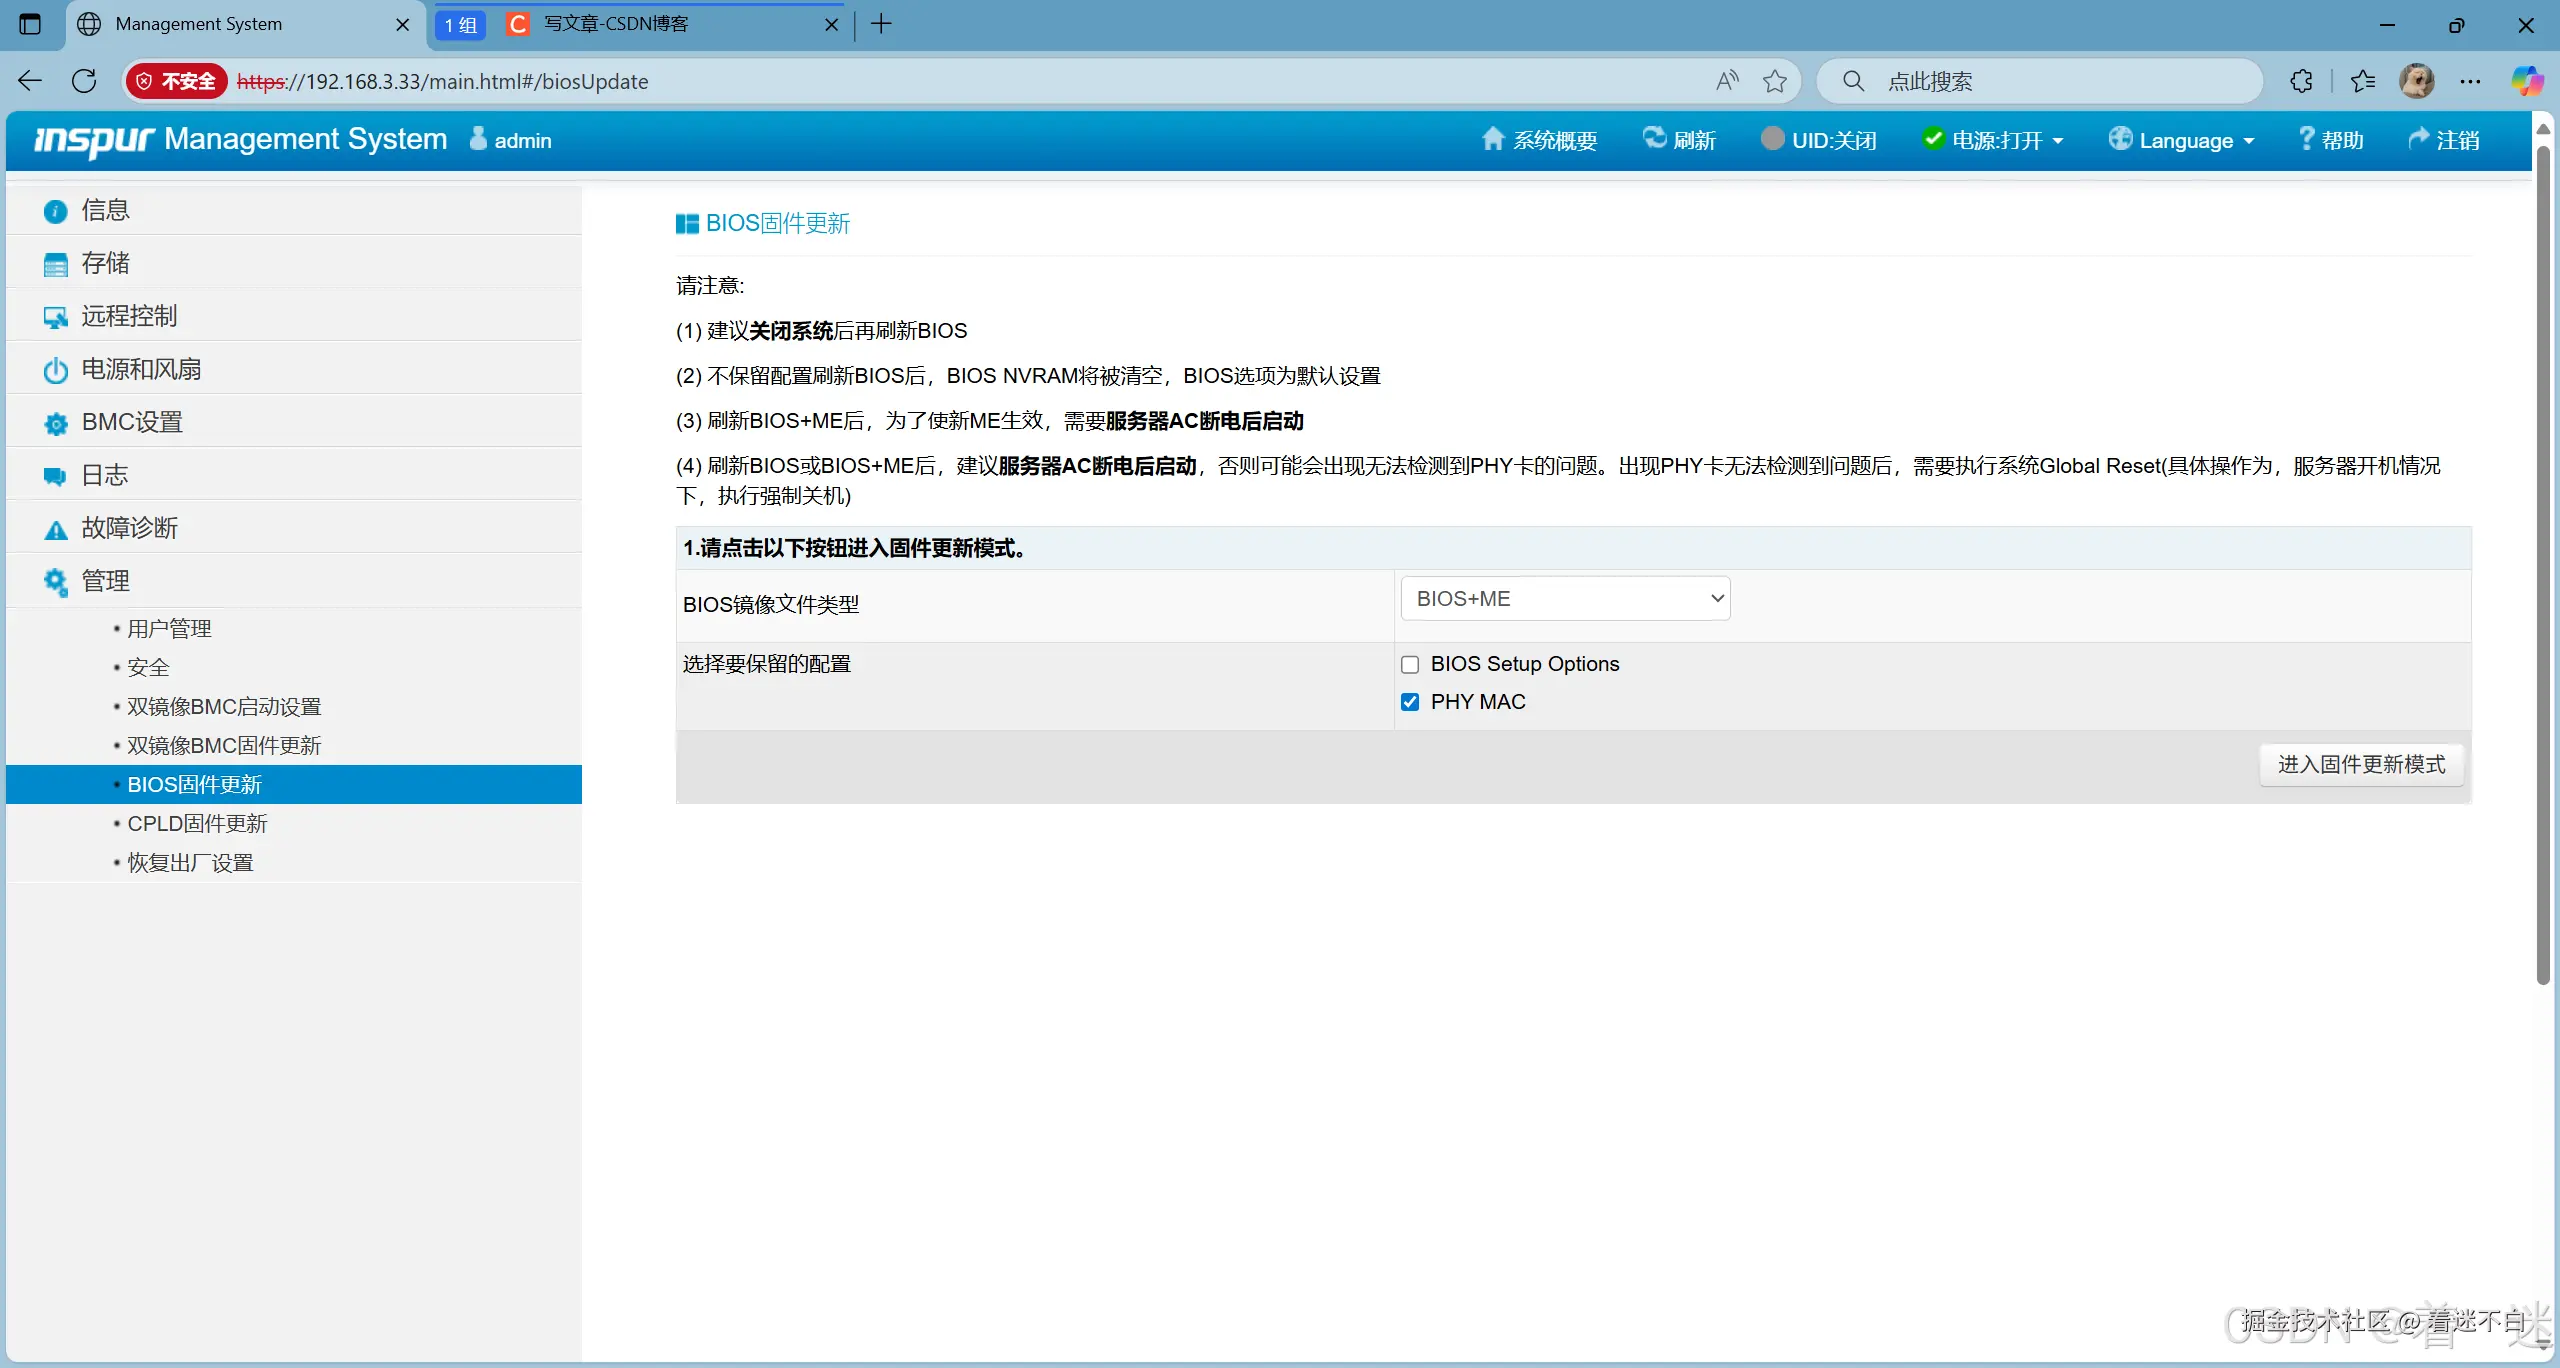The height and width of the screenshot is (1368, 2560).
Task: Open the 信息 (Information) section
Action: click(105, 210)
